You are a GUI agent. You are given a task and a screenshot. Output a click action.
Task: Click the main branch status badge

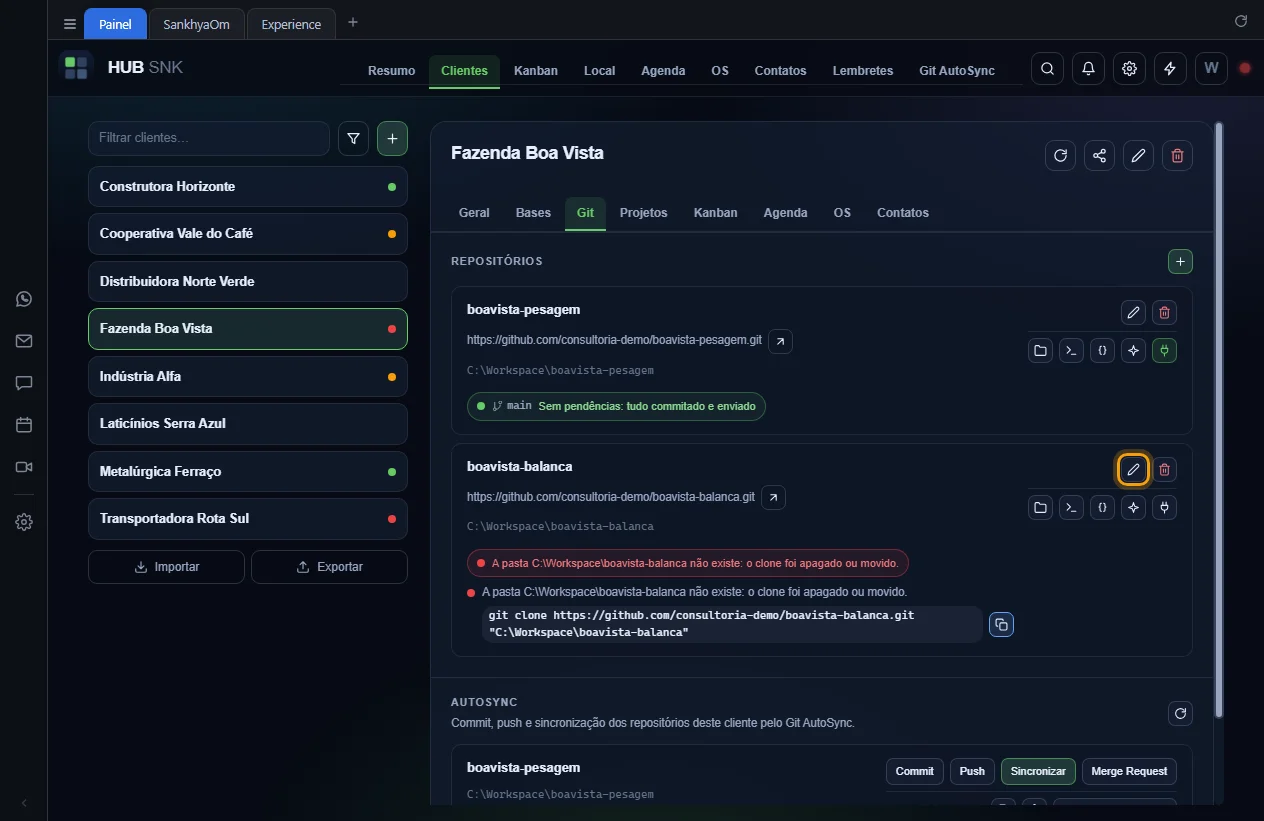click(616, 406)
